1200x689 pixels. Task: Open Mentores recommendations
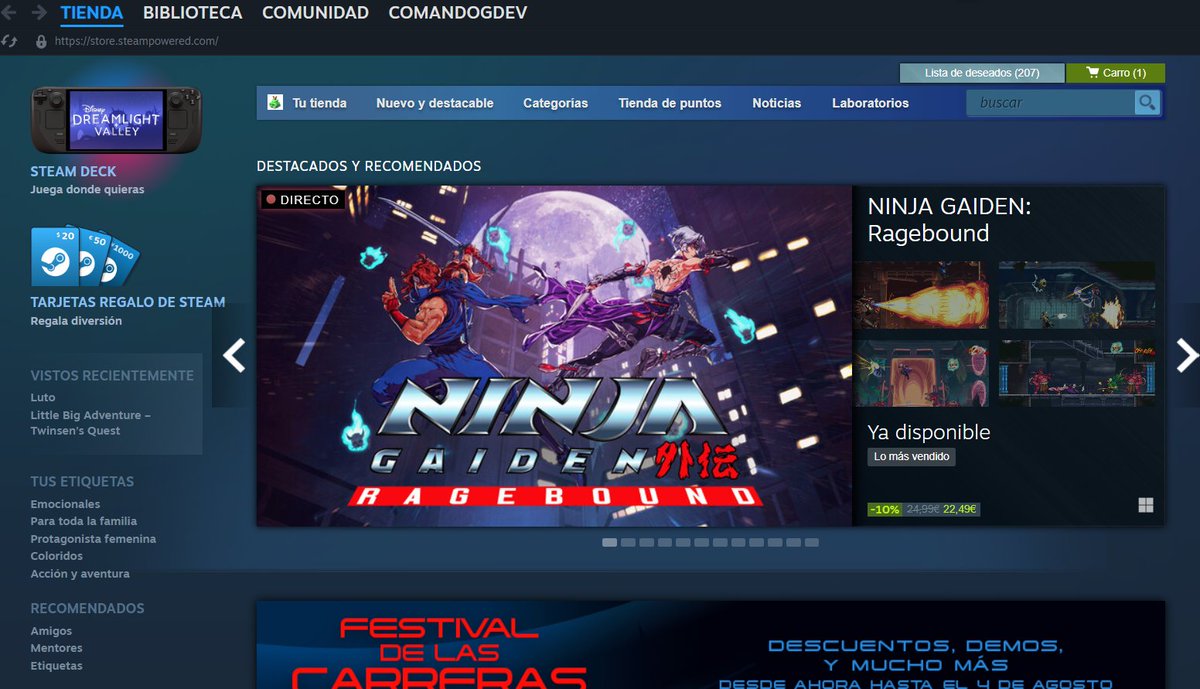56,648
